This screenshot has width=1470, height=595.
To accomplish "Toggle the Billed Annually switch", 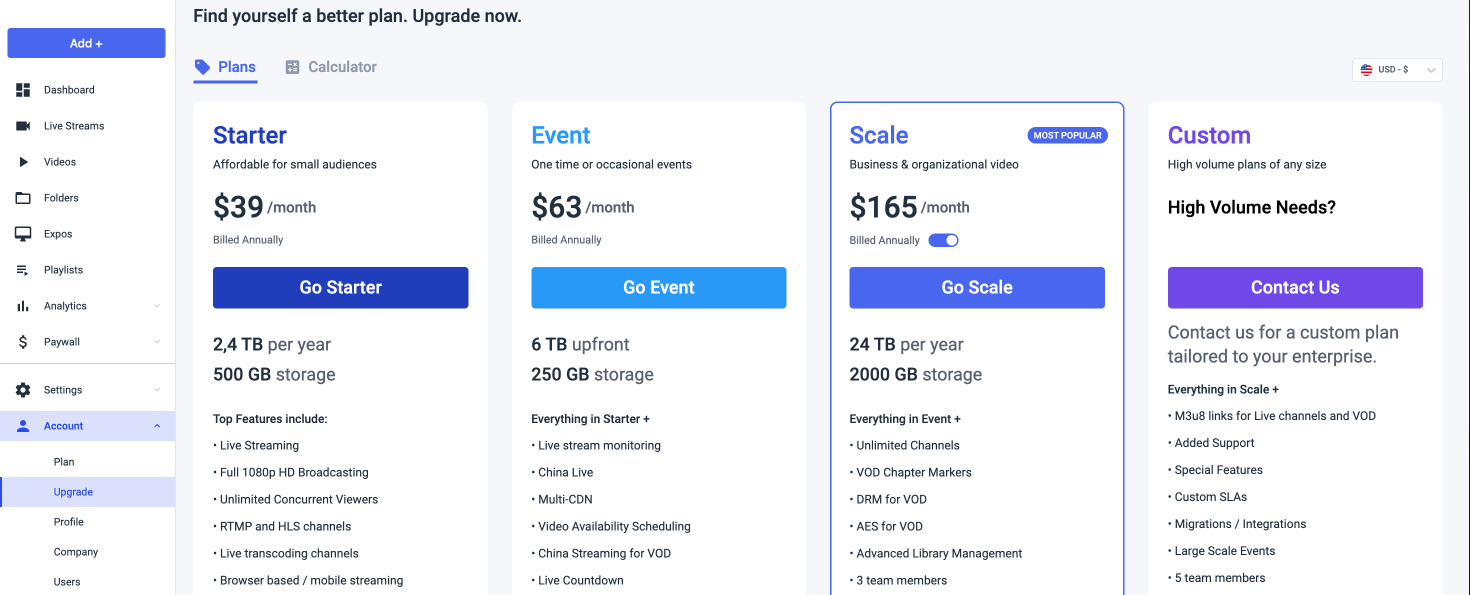I will point(943,240).
